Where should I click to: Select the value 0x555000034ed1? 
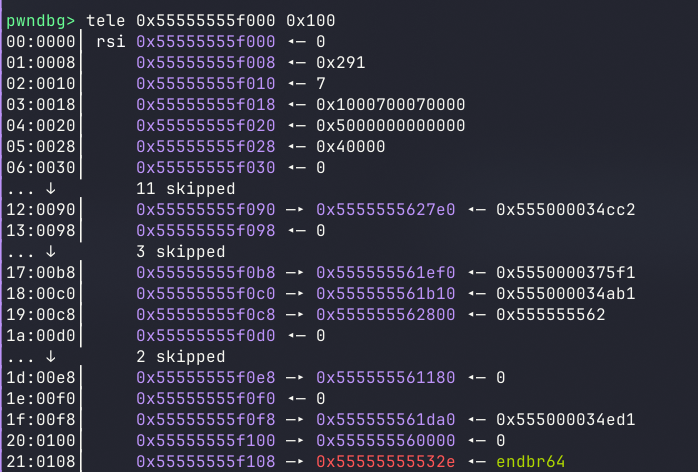(565, 419)
